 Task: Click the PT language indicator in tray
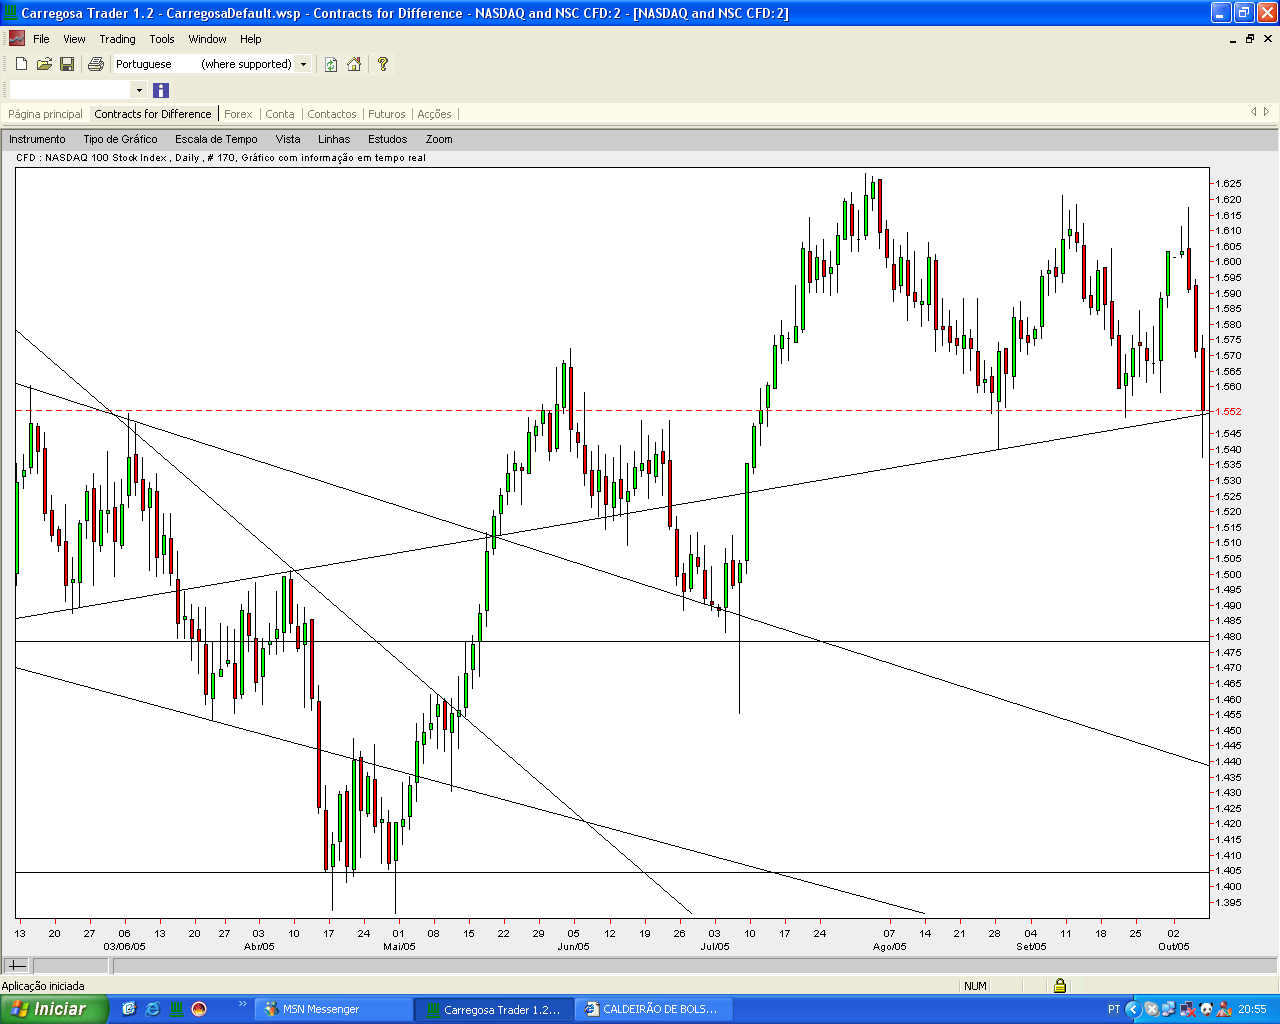pos(1114,1009)
